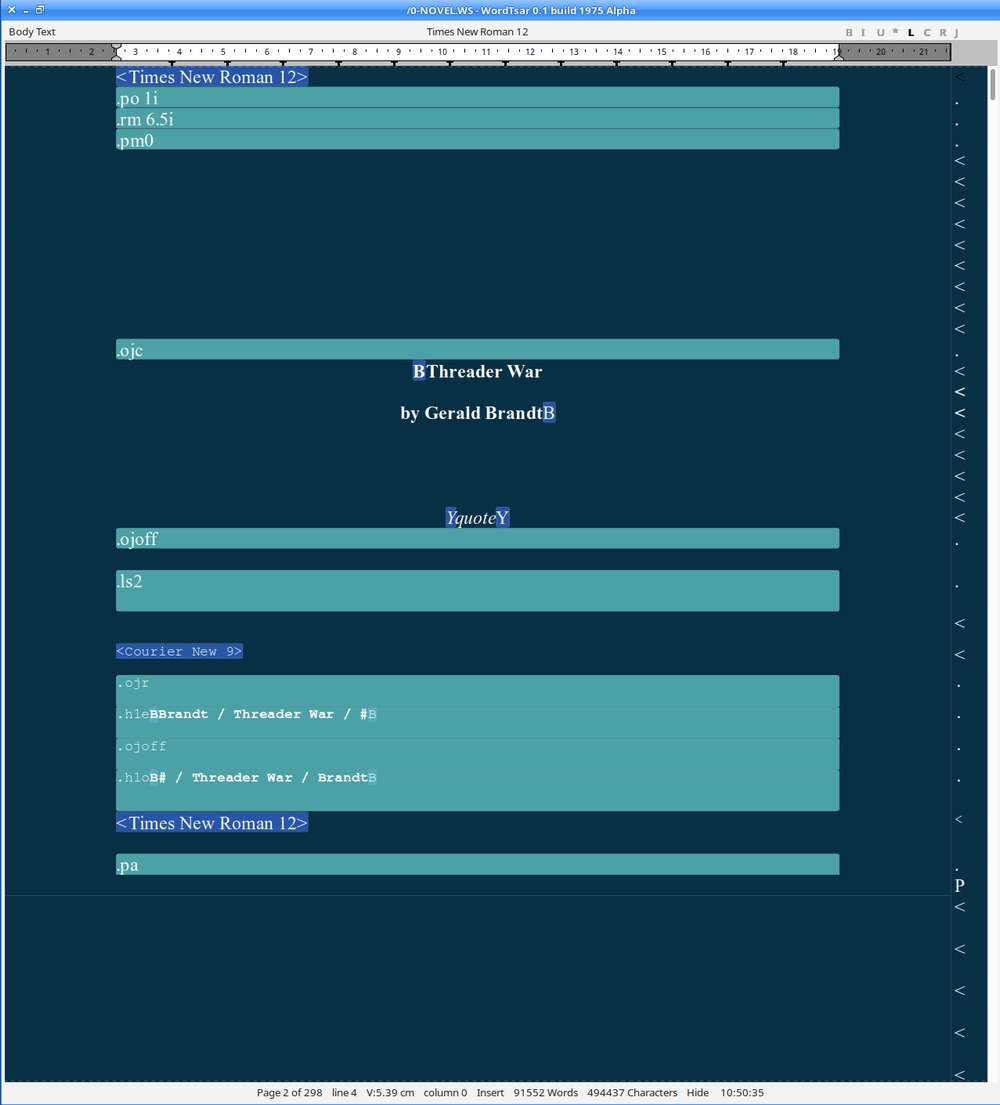
Task: Toggle italic with the I indicator
Action: click(x=863, y=32)
